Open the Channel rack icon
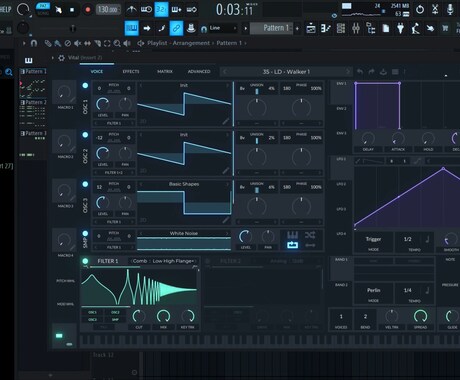This screenshot has height=380, width=460. click(341, 28)
